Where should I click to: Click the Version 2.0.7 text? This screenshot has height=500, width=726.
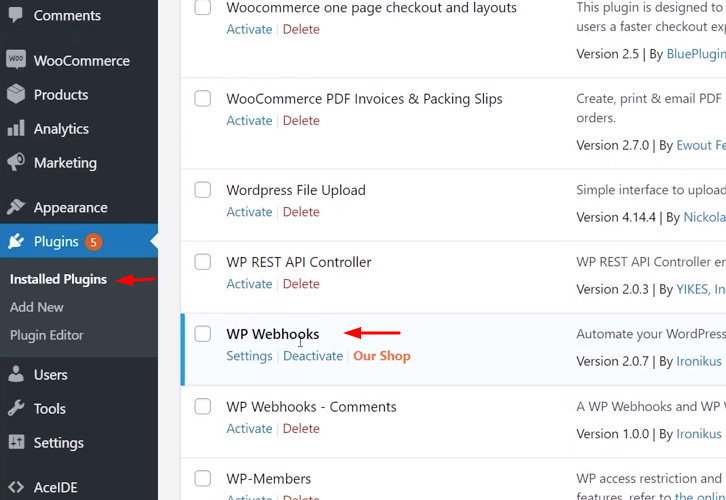(612, 361)
